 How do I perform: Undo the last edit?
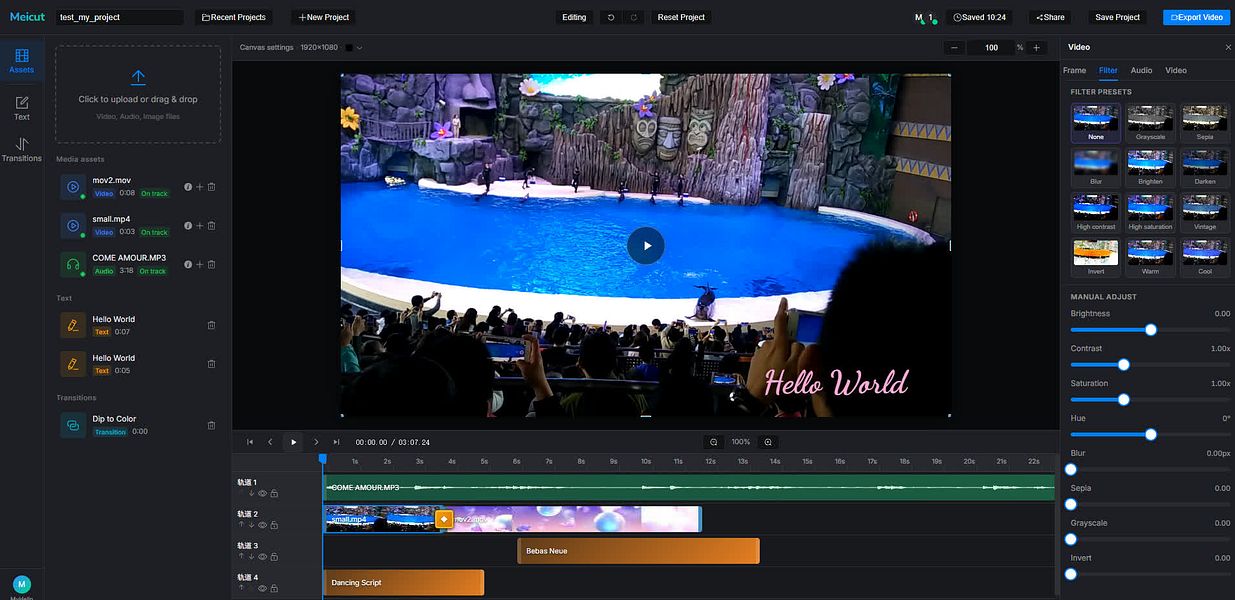611,17
